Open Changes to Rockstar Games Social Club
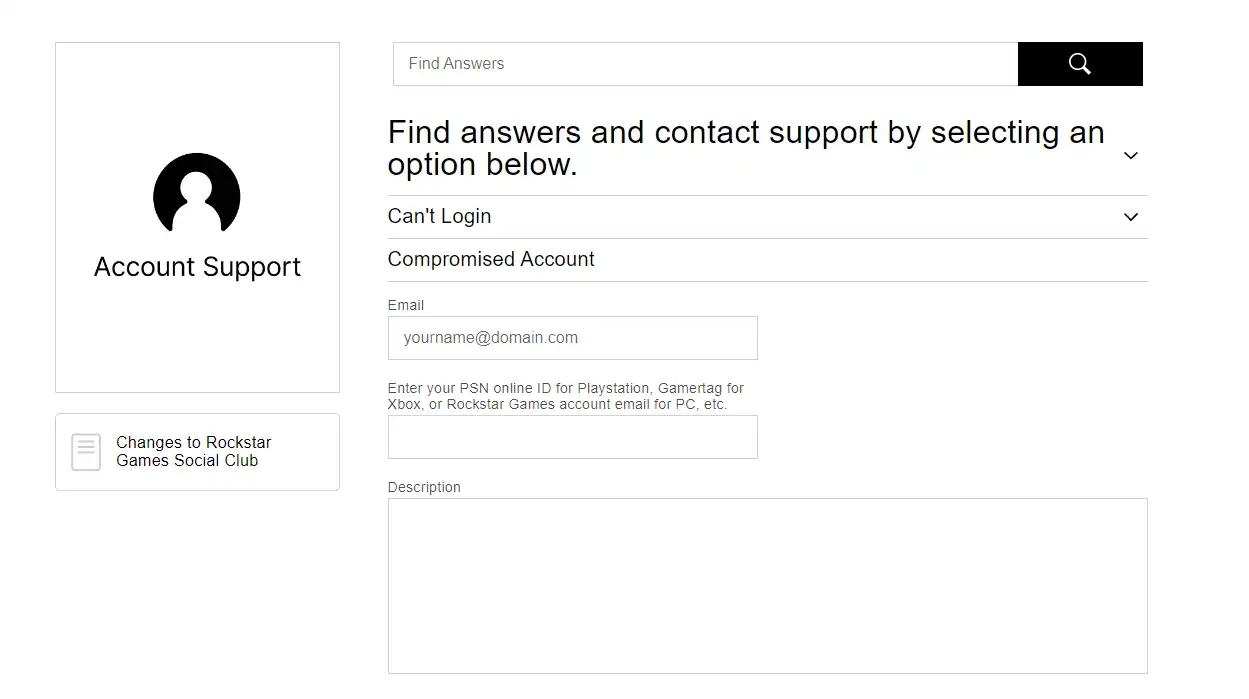This screenshot has height=699, width=1249. click(193, 451)
